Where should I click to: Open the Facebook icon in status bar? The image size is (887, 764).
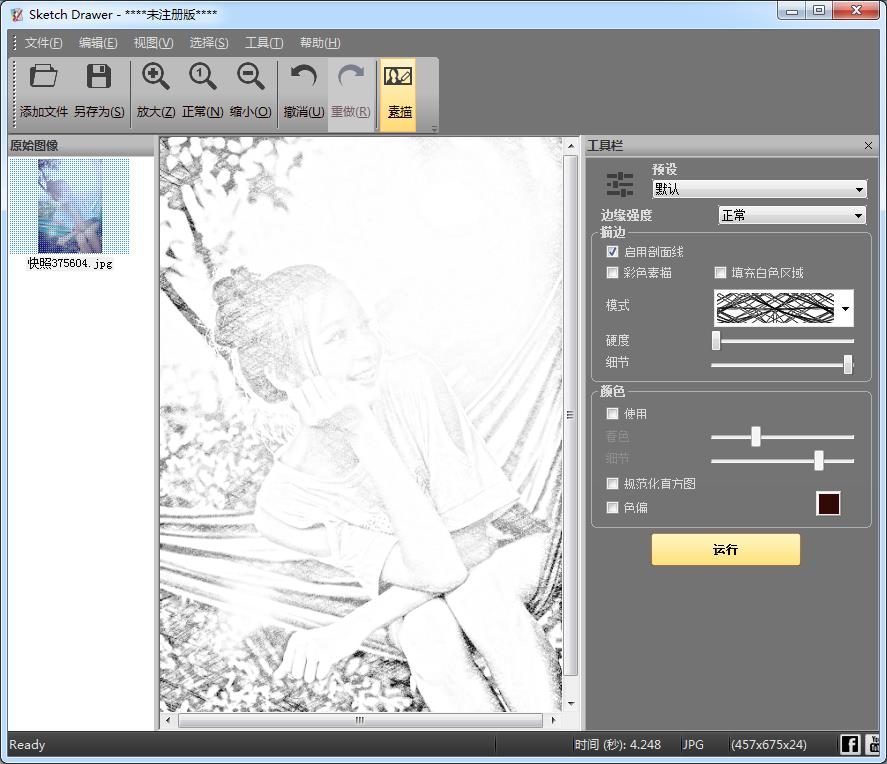point(849,744)
